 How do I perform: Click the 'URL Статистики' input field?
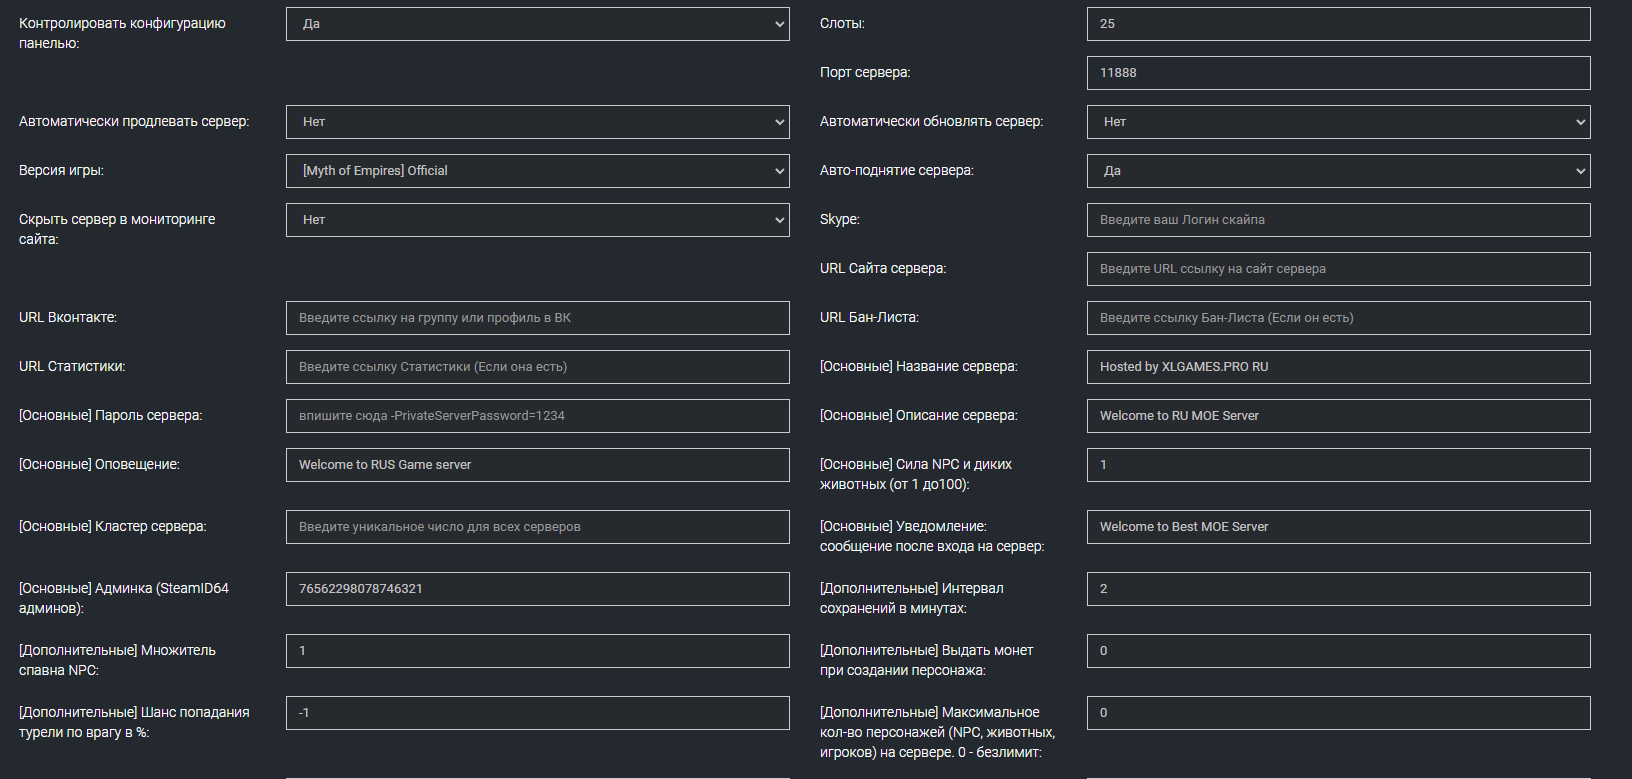[x=537, y=367]
